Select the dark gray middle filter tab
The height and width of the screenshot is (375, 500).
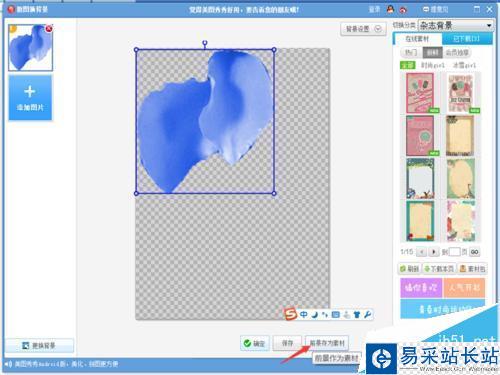[432, 52]
